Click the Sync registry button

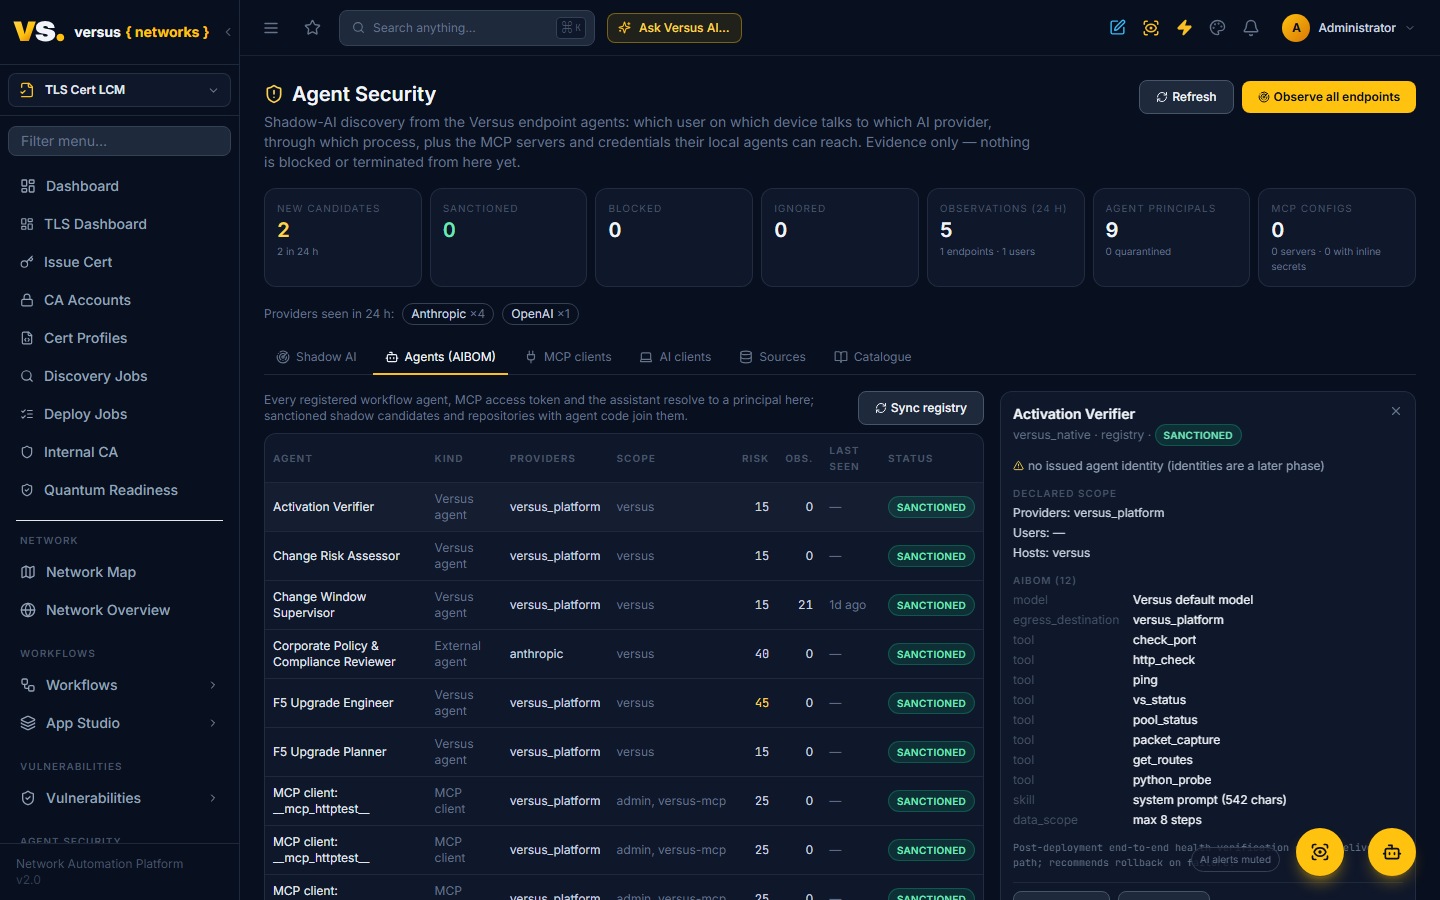click(x=921, y=408)
